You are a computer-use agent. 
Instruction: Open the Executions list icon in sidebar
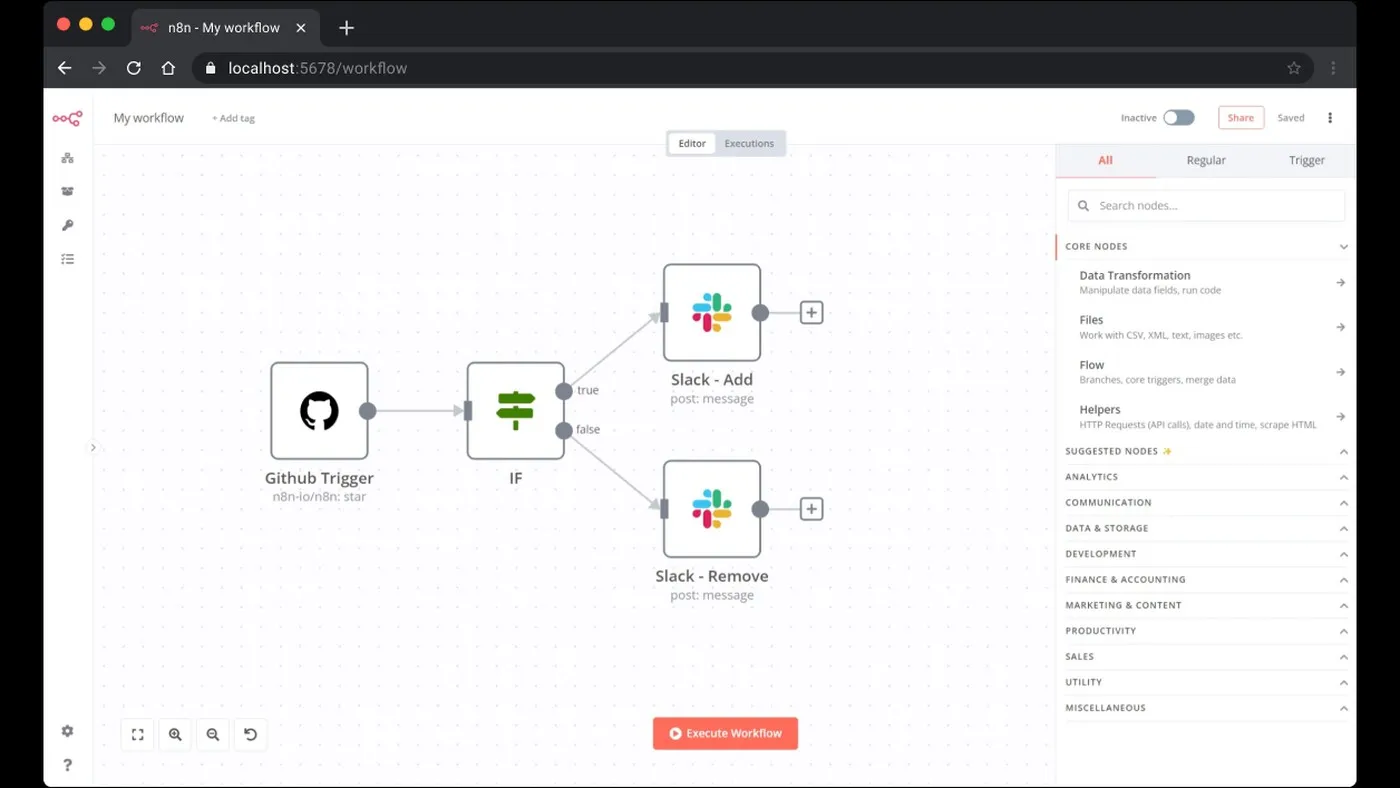(x=67, y=259)
